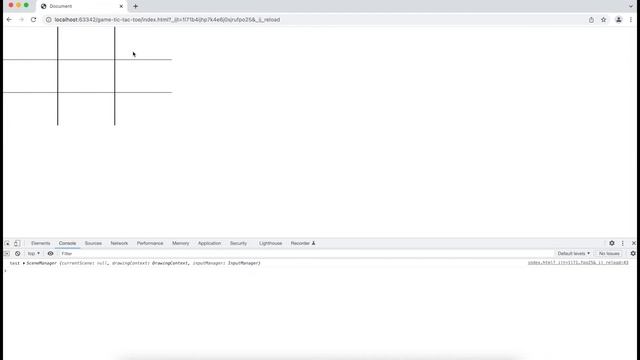This screenshot has height=360, width=640.
Task: Open console settings gear
Action: 633,253
